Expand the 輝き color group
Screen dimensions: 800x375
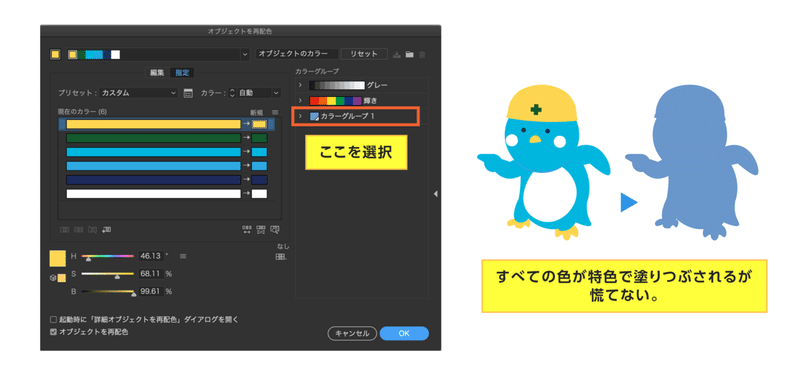[x=300, y=101]
